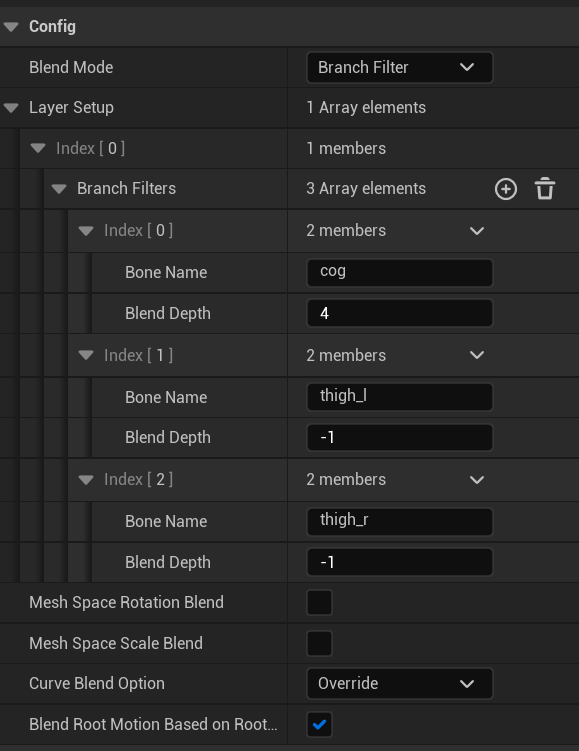The image size is (579, 751).
Task: Edit Bone Name field containing cog
Action: point(399,273)
